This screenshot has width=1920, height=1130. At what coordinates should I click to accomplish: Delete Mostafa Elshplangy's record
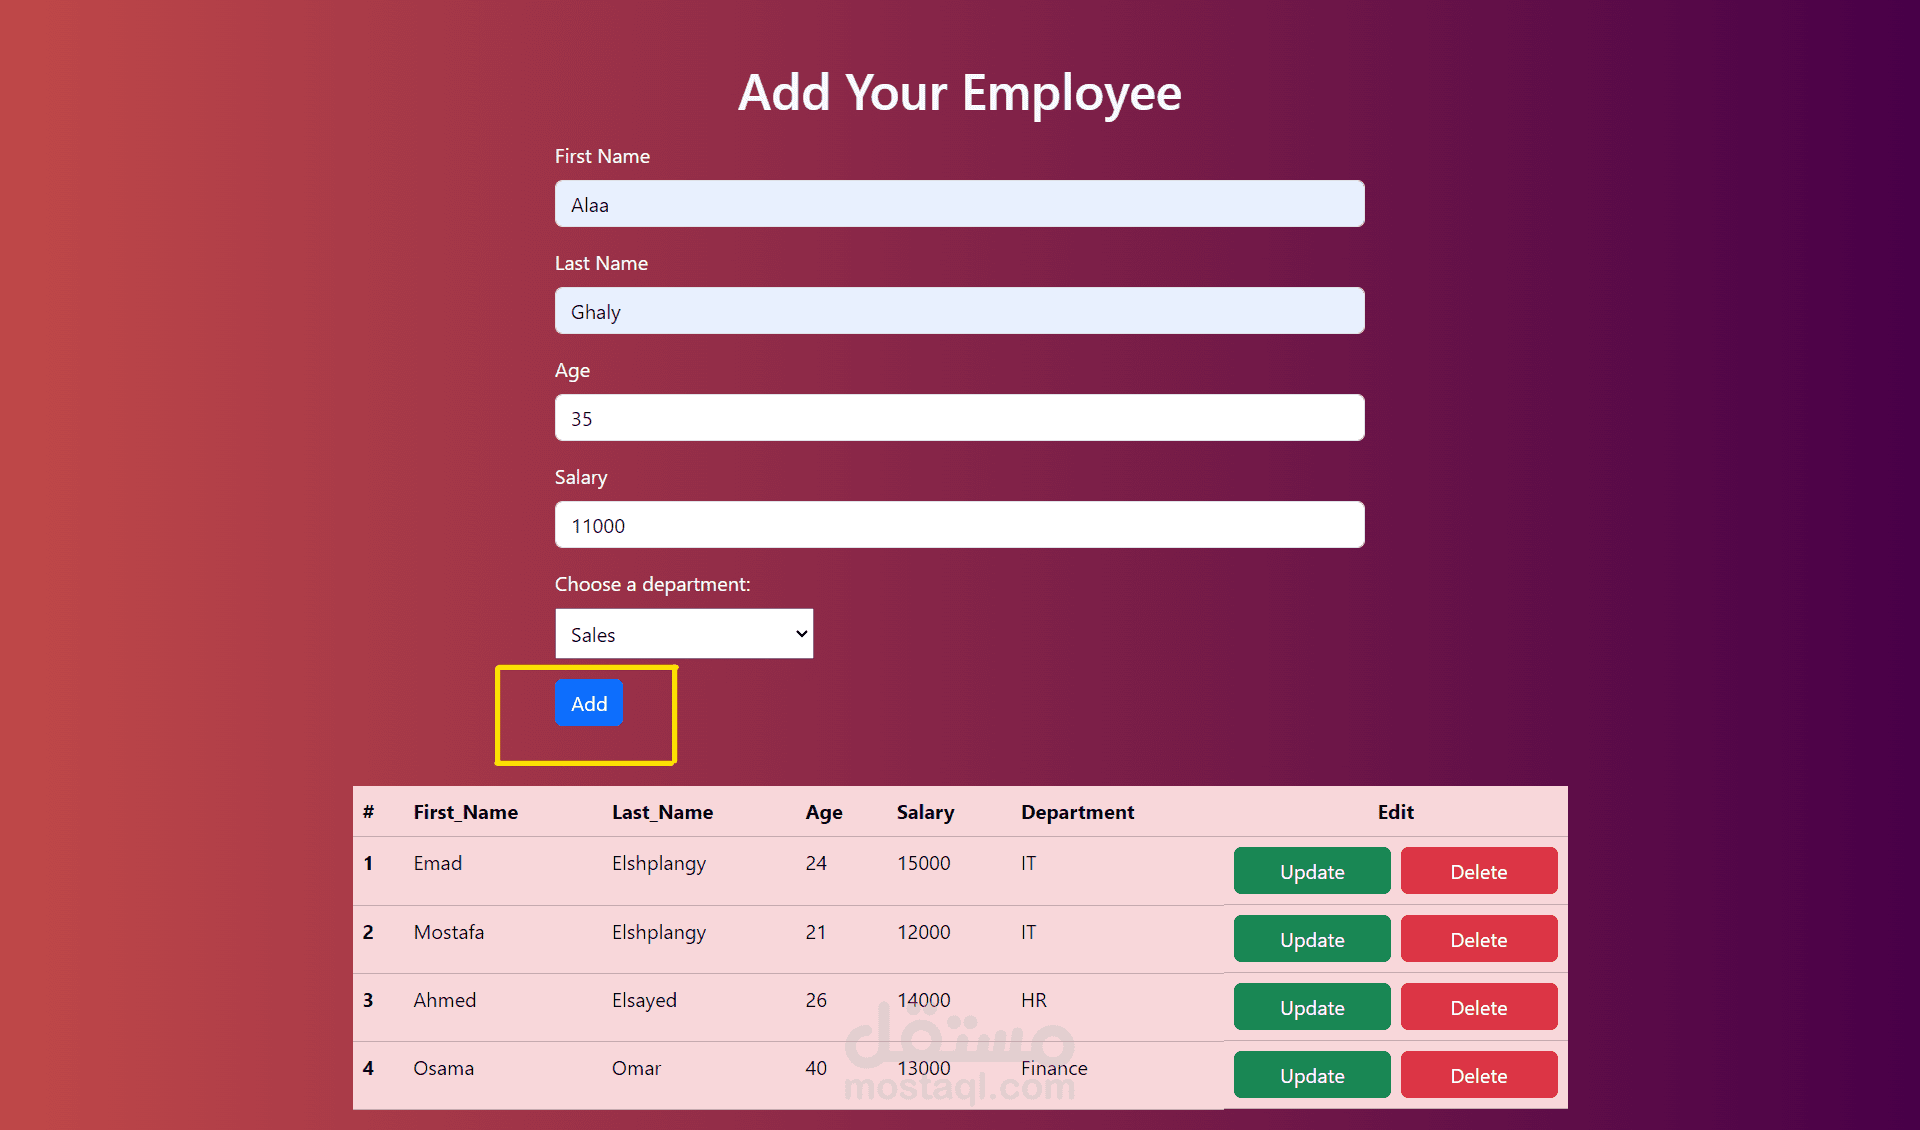coord(1478,939)
